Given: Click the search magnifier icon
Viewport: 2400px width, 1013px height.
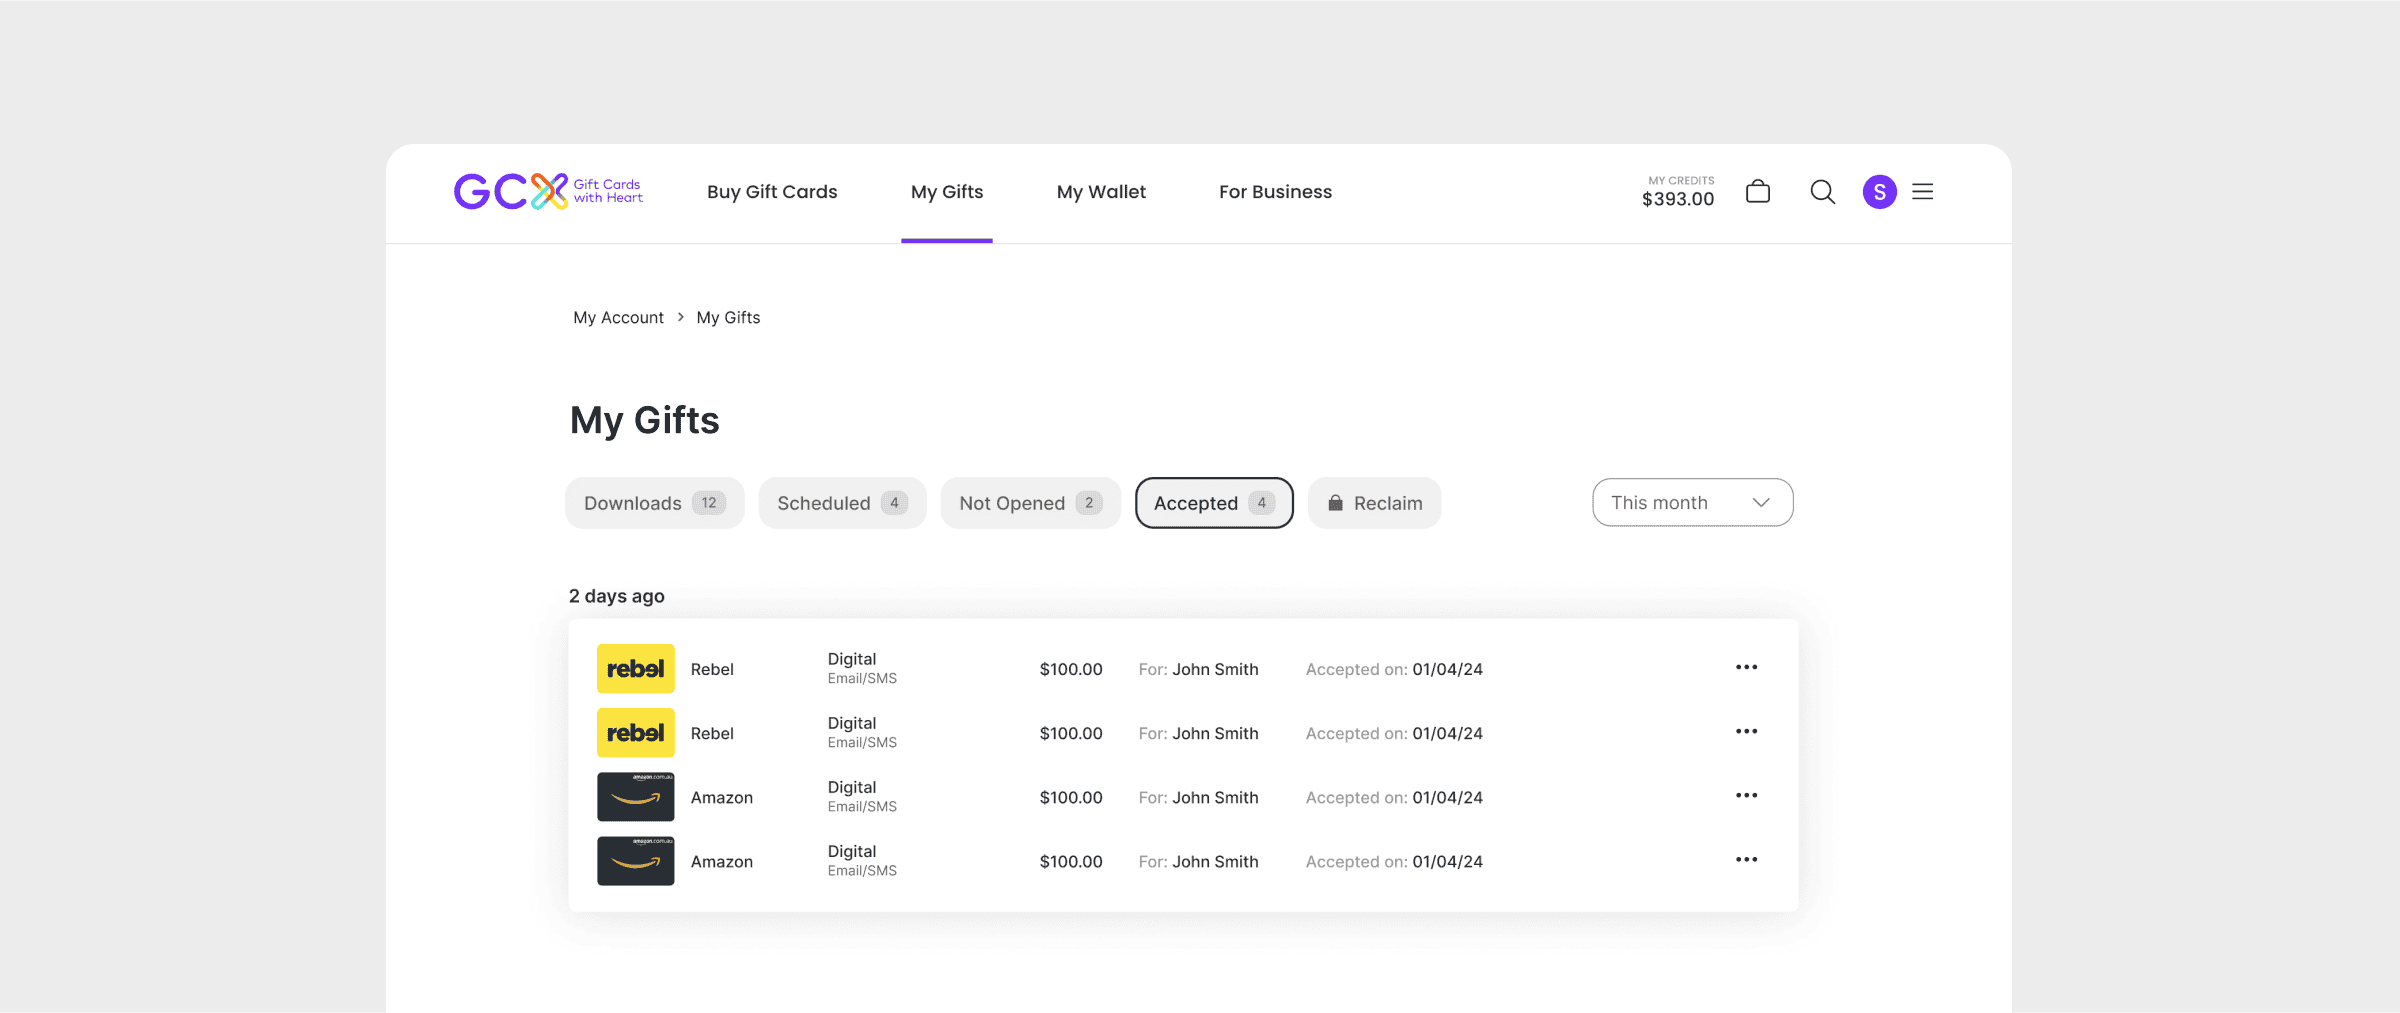Looking at the screenshot, I should [x=1822, y=191].
